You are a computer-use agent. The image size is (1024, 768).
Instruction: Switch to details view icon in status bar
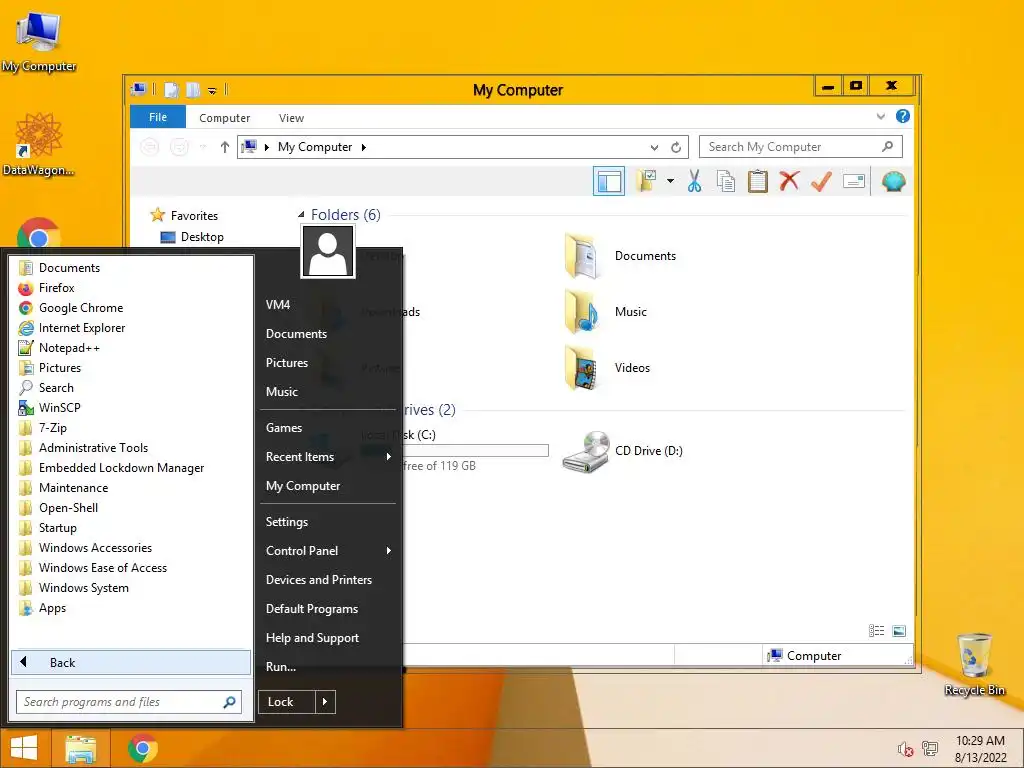[876, 630]
